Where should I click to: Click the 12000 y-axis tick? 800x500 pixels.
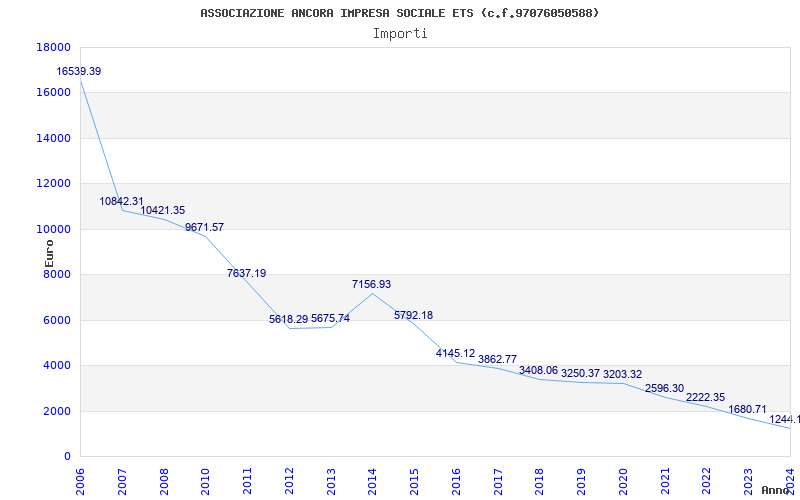[53, 184]
